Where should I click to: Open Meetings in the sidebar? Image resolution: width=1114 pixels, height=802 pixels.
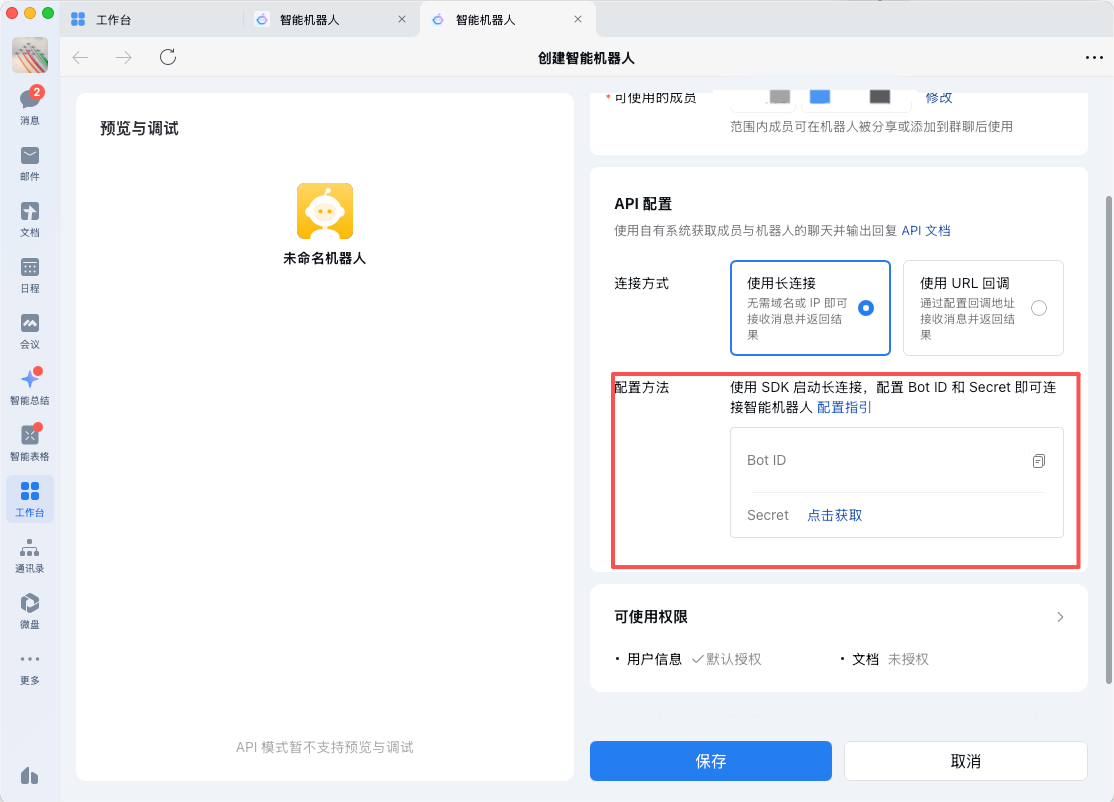pos(30,328)
